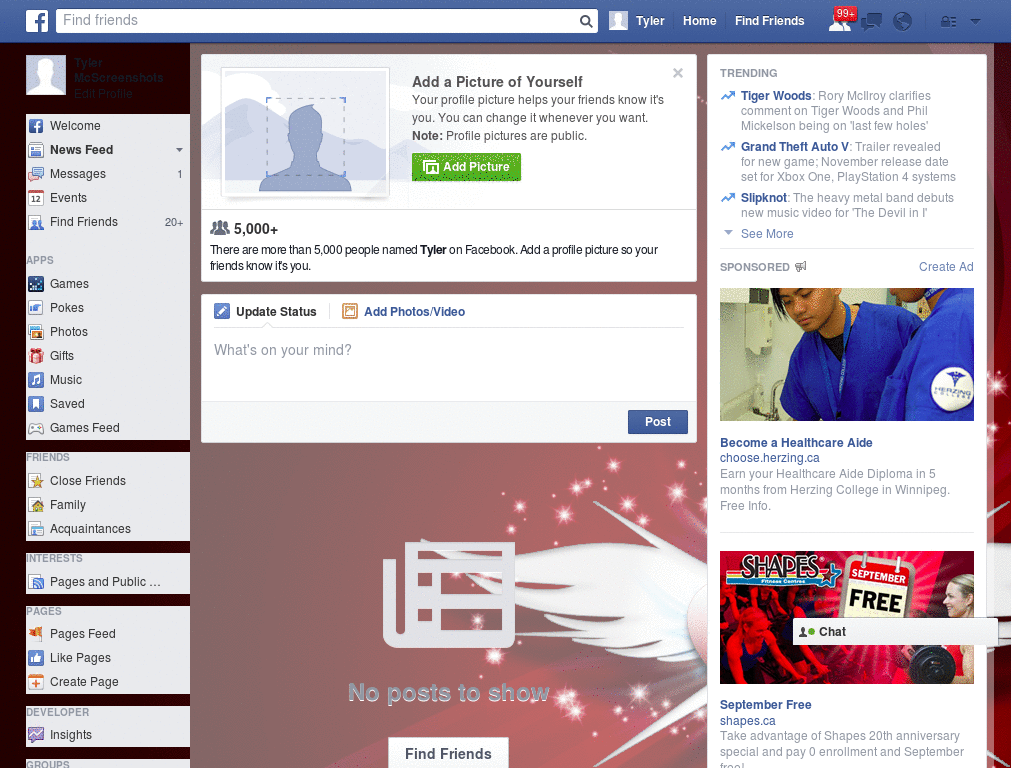The height and width of the screenshot is (768, 1024).
Task: Click the News Feed sidebar icon
Action: coord(36,150)
